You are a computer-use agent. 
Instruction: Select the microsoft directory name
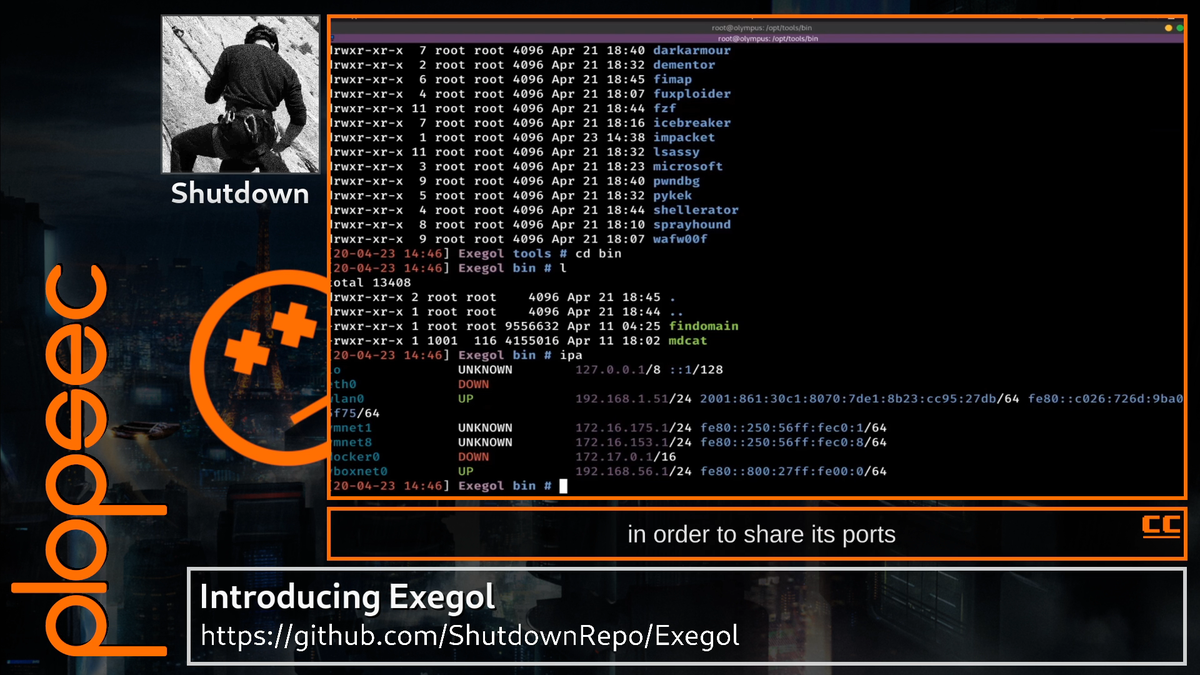click(688, 166)
